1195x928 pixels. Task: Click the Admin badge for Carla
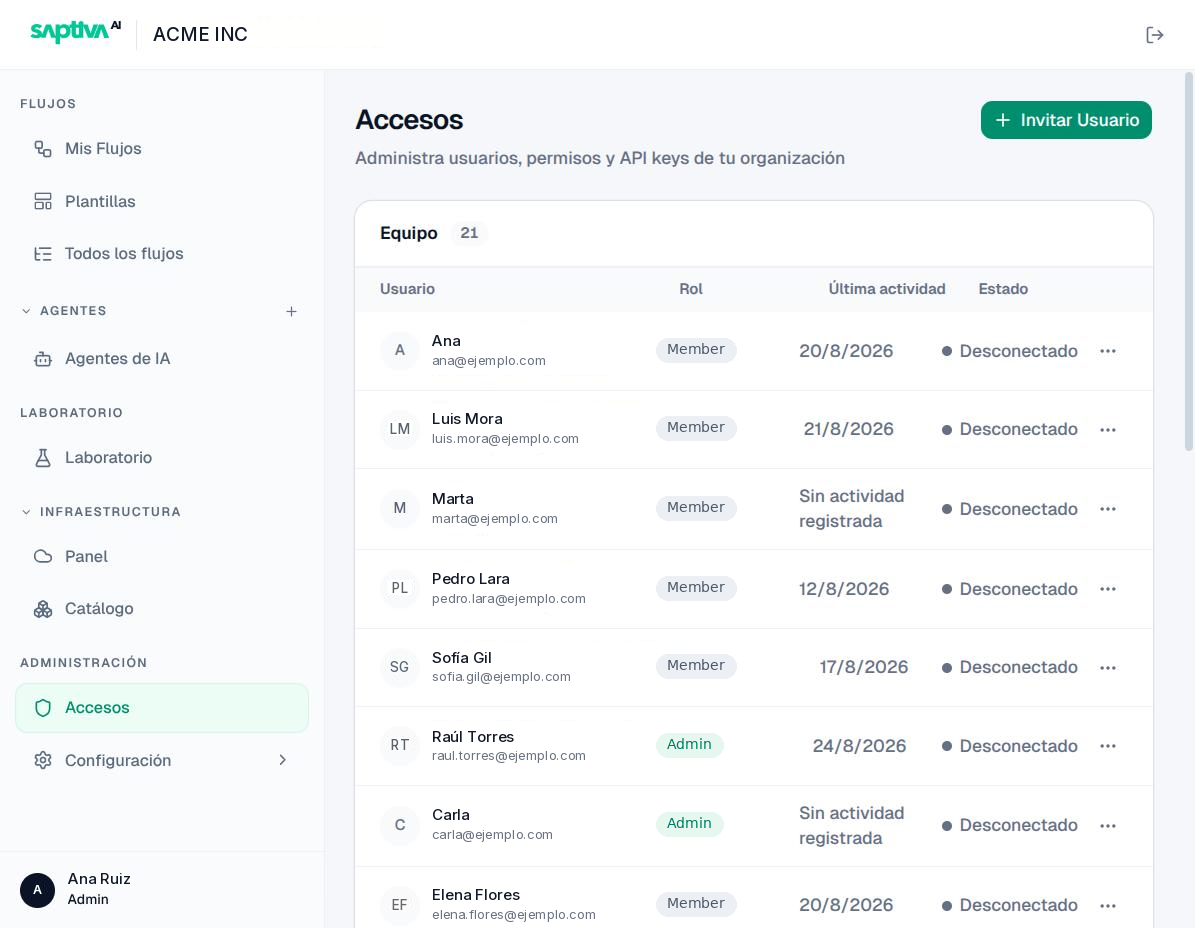click(689, 824)
